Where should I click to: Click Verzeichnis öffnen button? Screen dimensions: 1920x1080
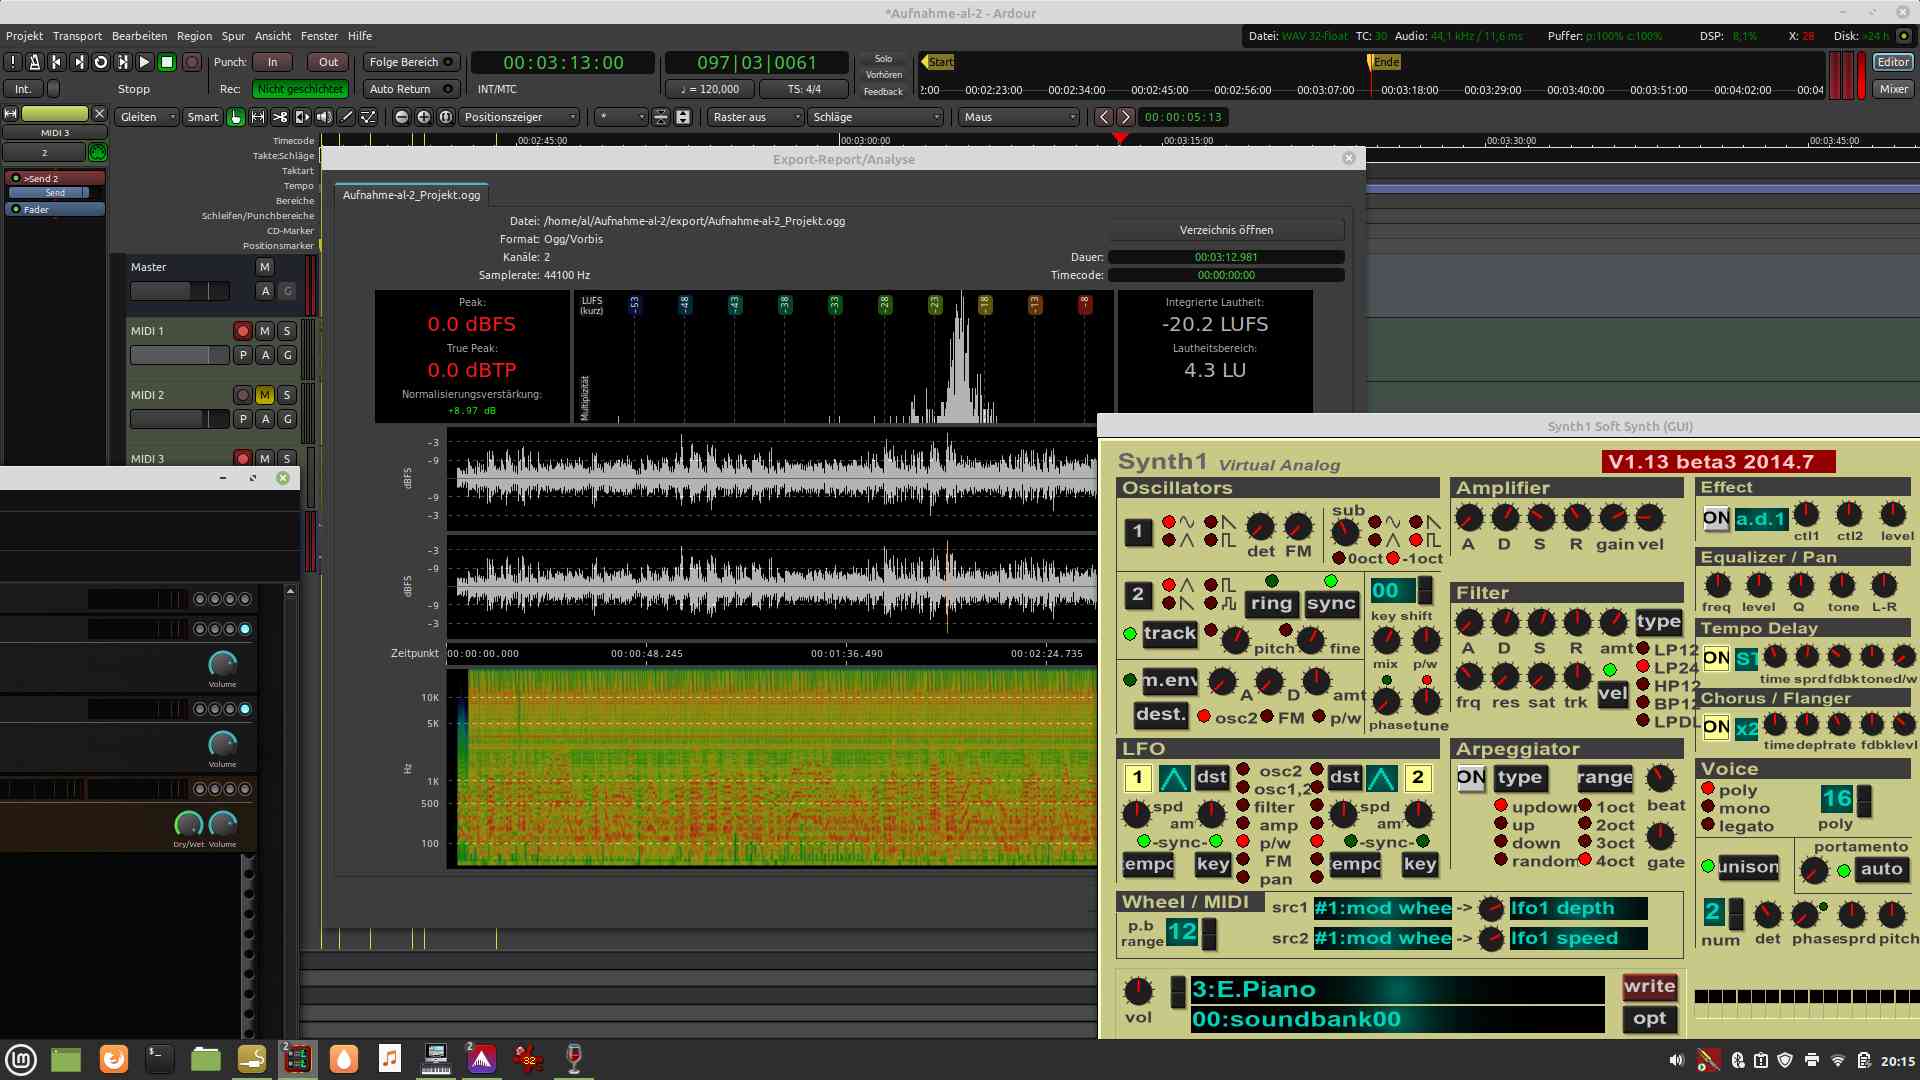pos(1226,230)
